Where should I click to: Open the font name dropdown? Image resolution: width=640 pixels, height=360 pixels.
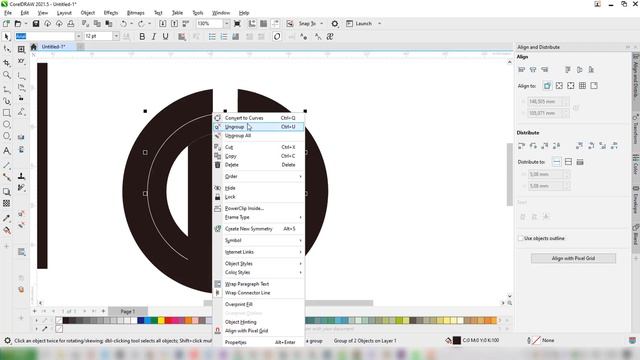click(x=78, y=36)
